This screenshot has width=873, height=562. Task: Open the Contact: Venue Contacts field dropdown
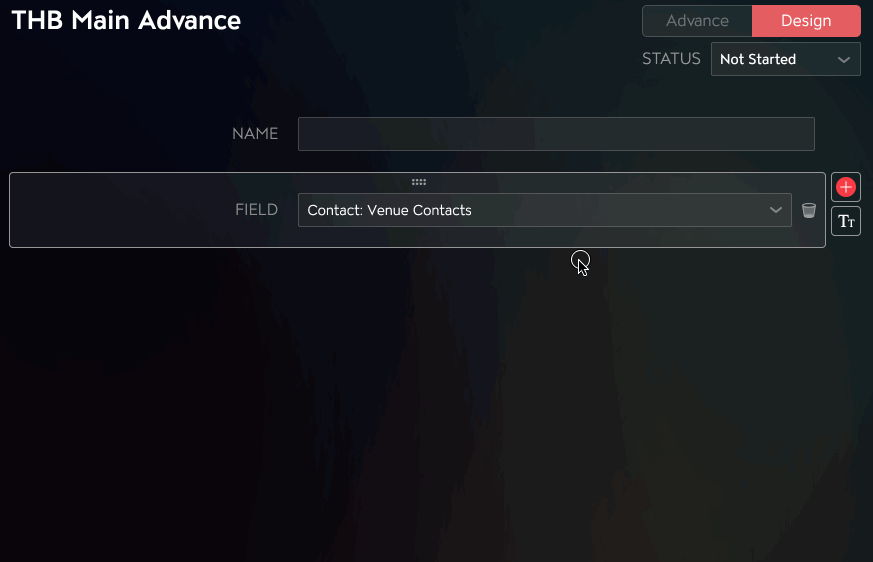point(545,210)
